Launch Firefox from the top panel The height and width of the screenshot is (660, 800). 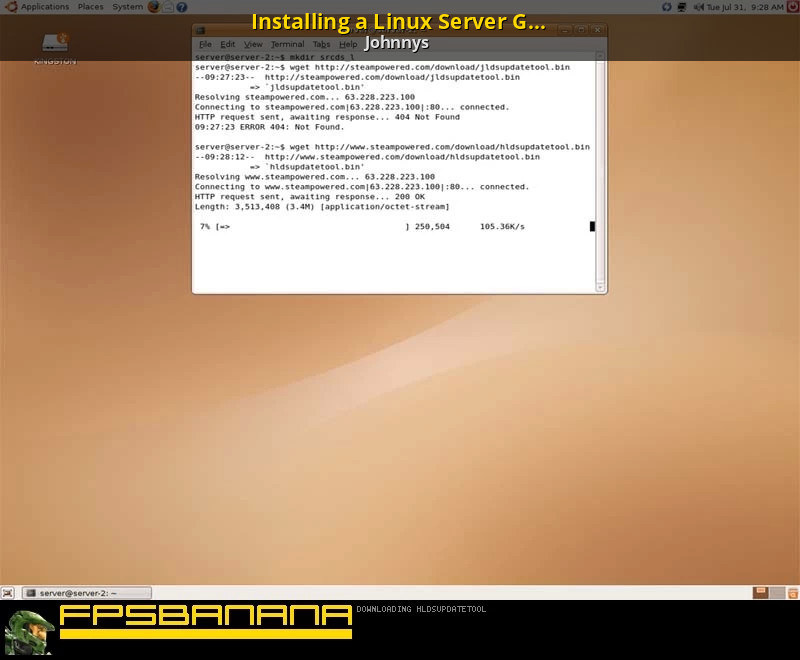[x=153, y=7]
